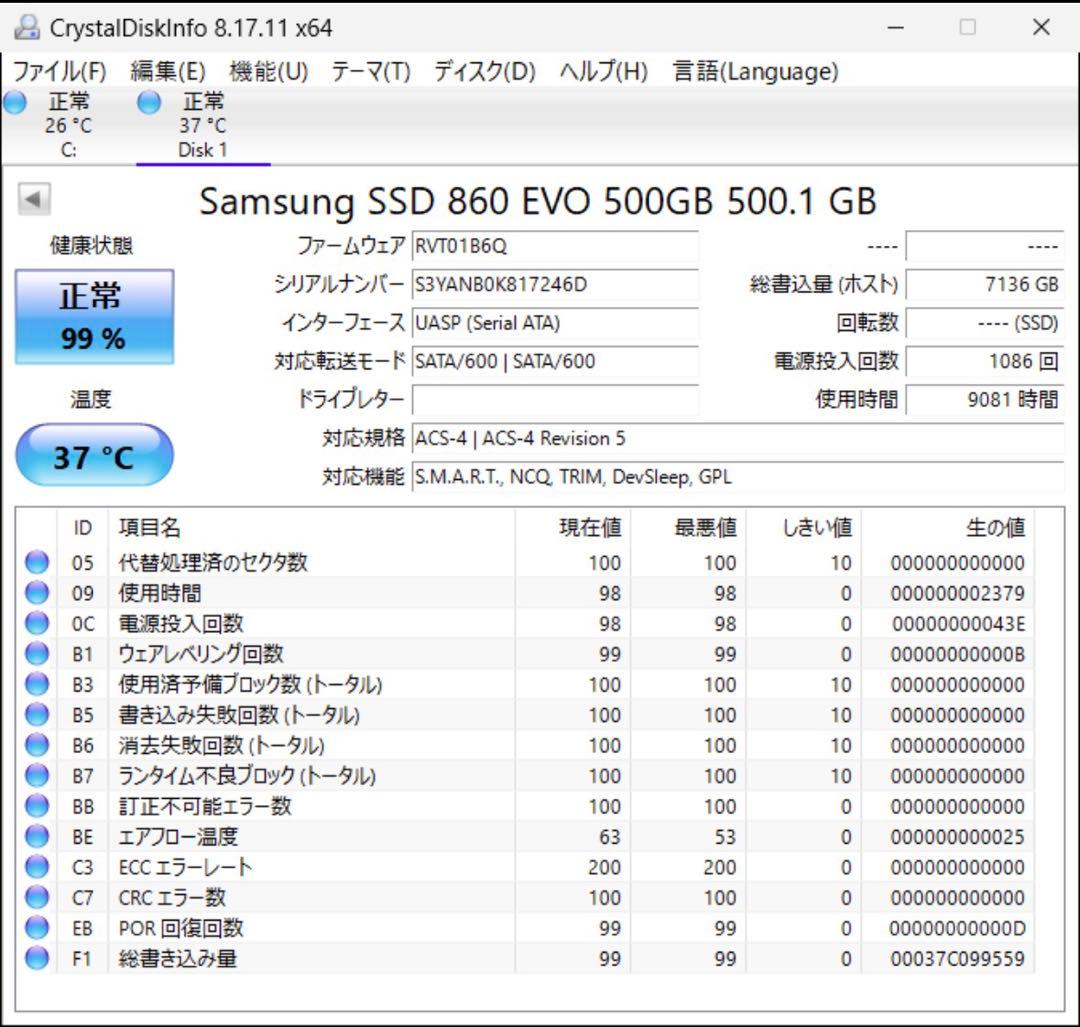Click raw value 000000002379
Viewport: 1080px width, 1027px height.
[x=957, y=593]
